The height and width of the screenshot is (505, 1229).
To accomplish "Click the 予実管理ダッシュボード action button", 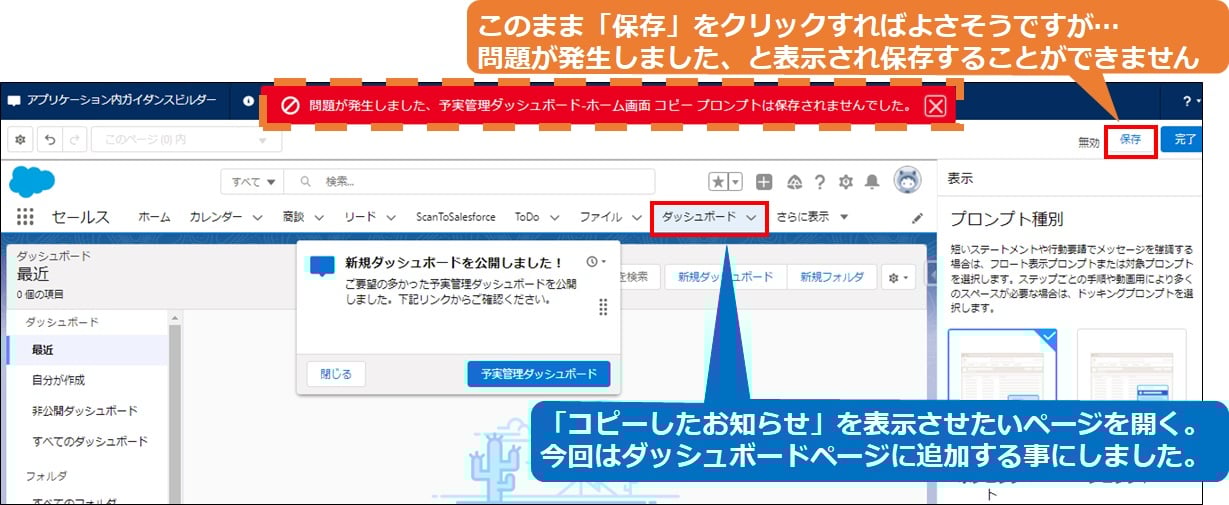I will (x=538, y=374).
